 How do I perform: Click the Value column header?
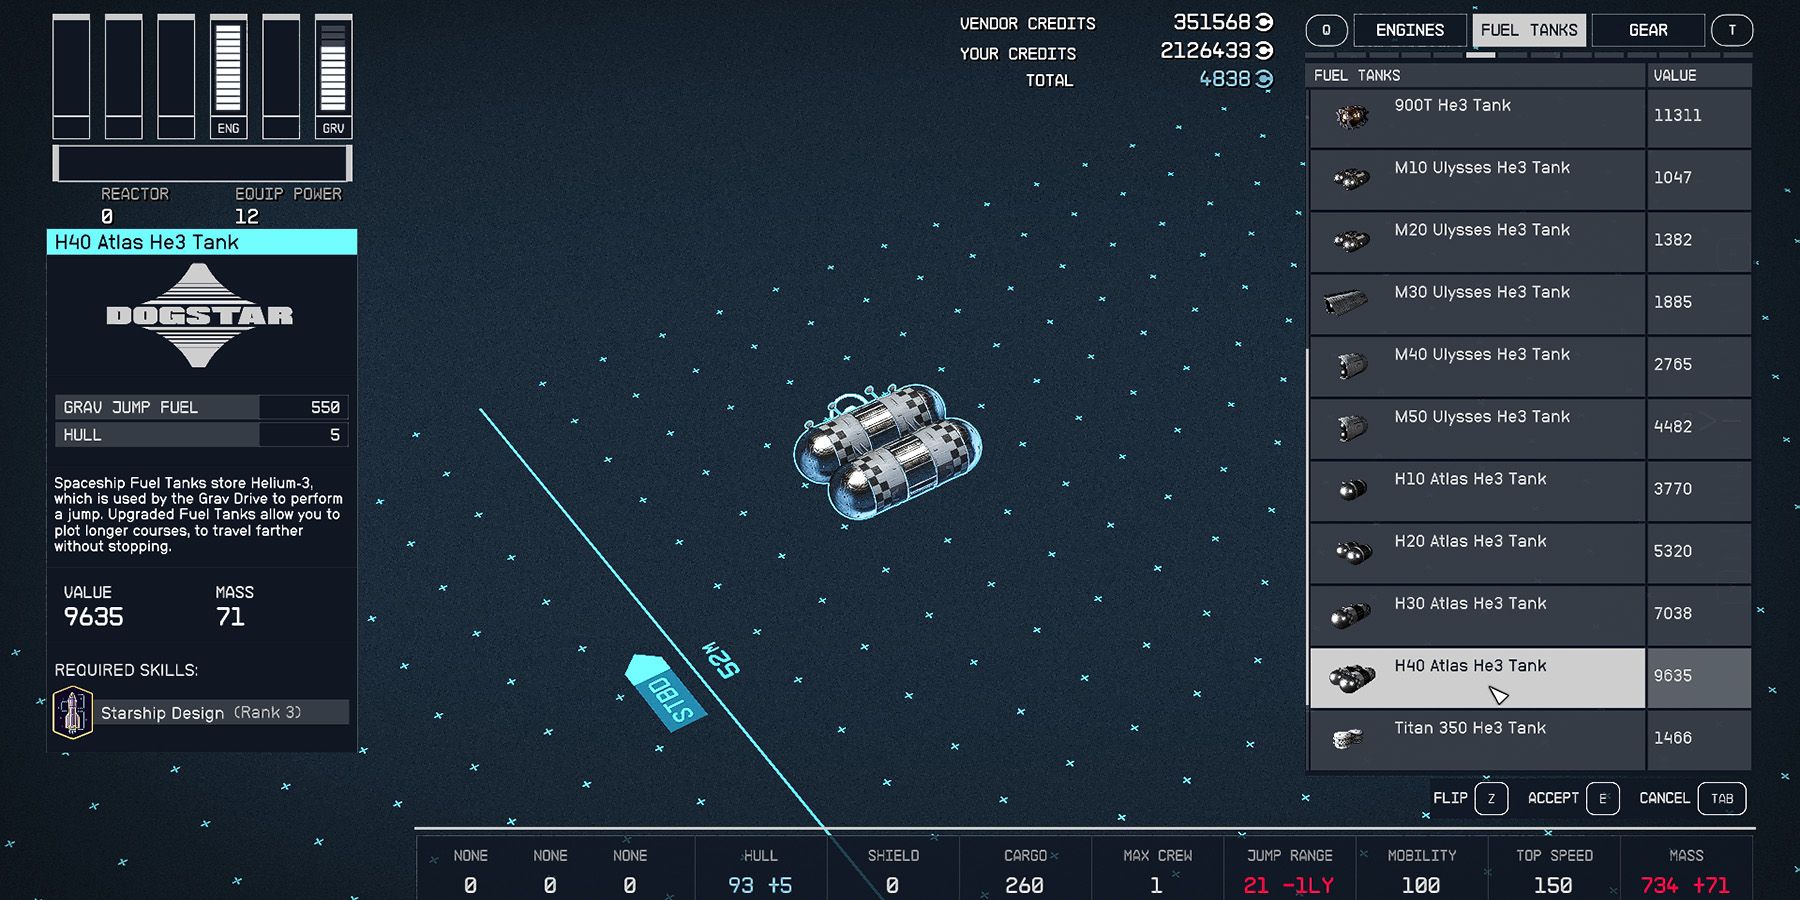pyautogui.click(x=1699, y=75)
